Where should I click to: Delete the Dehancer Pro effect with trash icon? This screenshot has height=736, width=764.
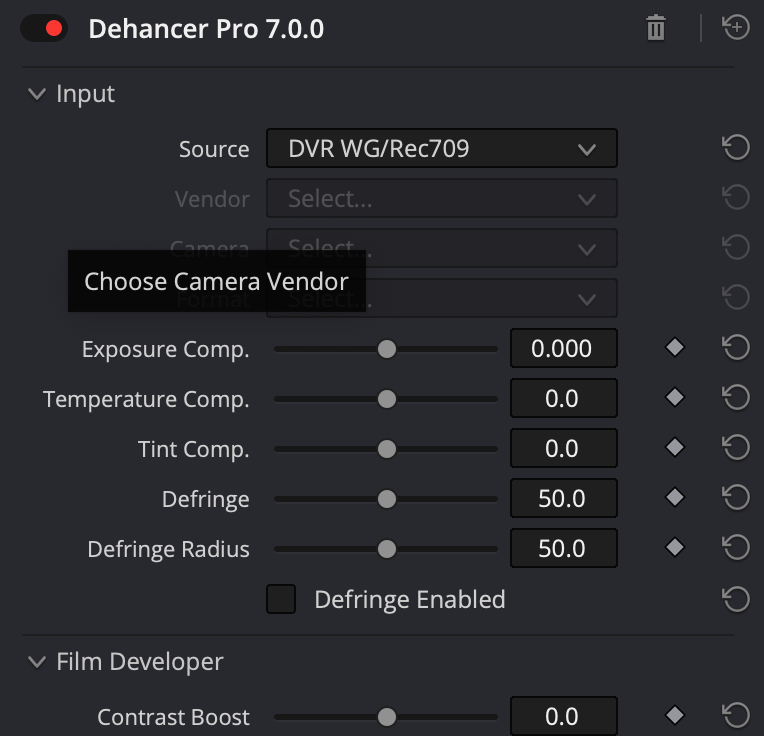click(655, 28)
